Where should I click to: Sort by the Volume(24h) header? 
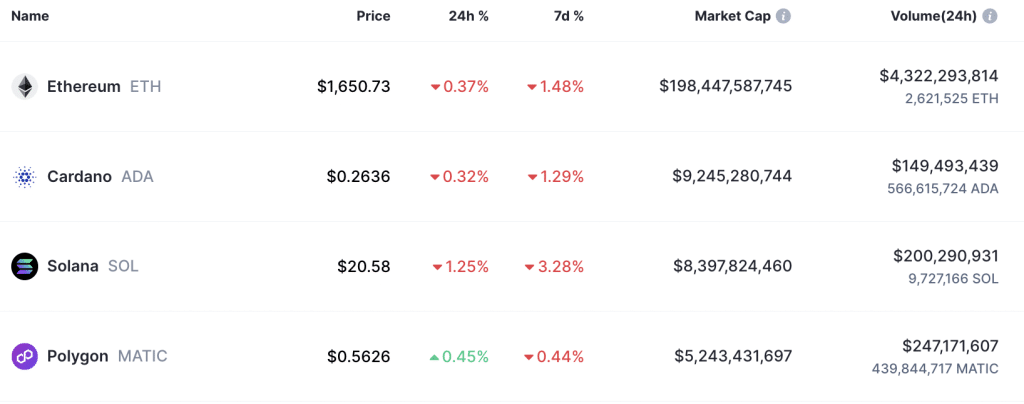pos(933,17)
